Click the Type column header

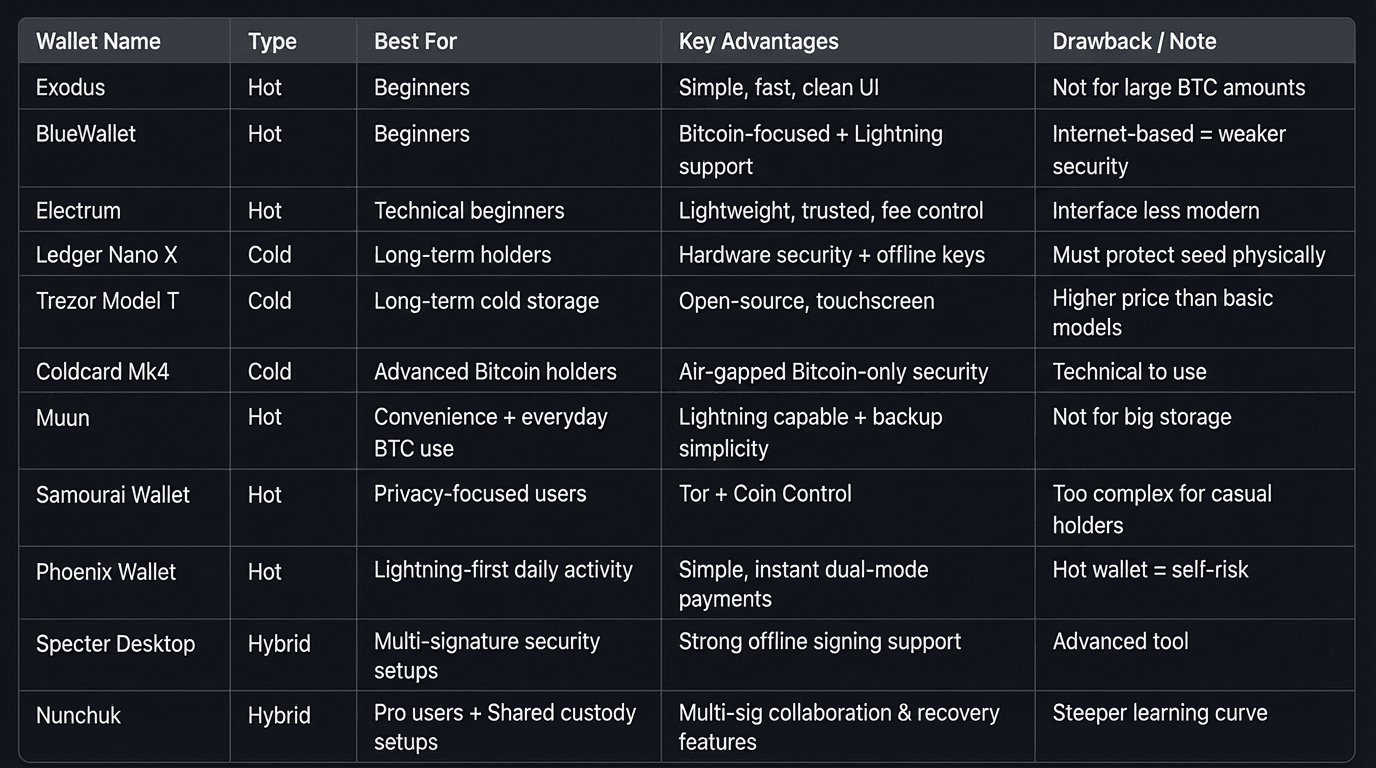click(x=272, y=41)
